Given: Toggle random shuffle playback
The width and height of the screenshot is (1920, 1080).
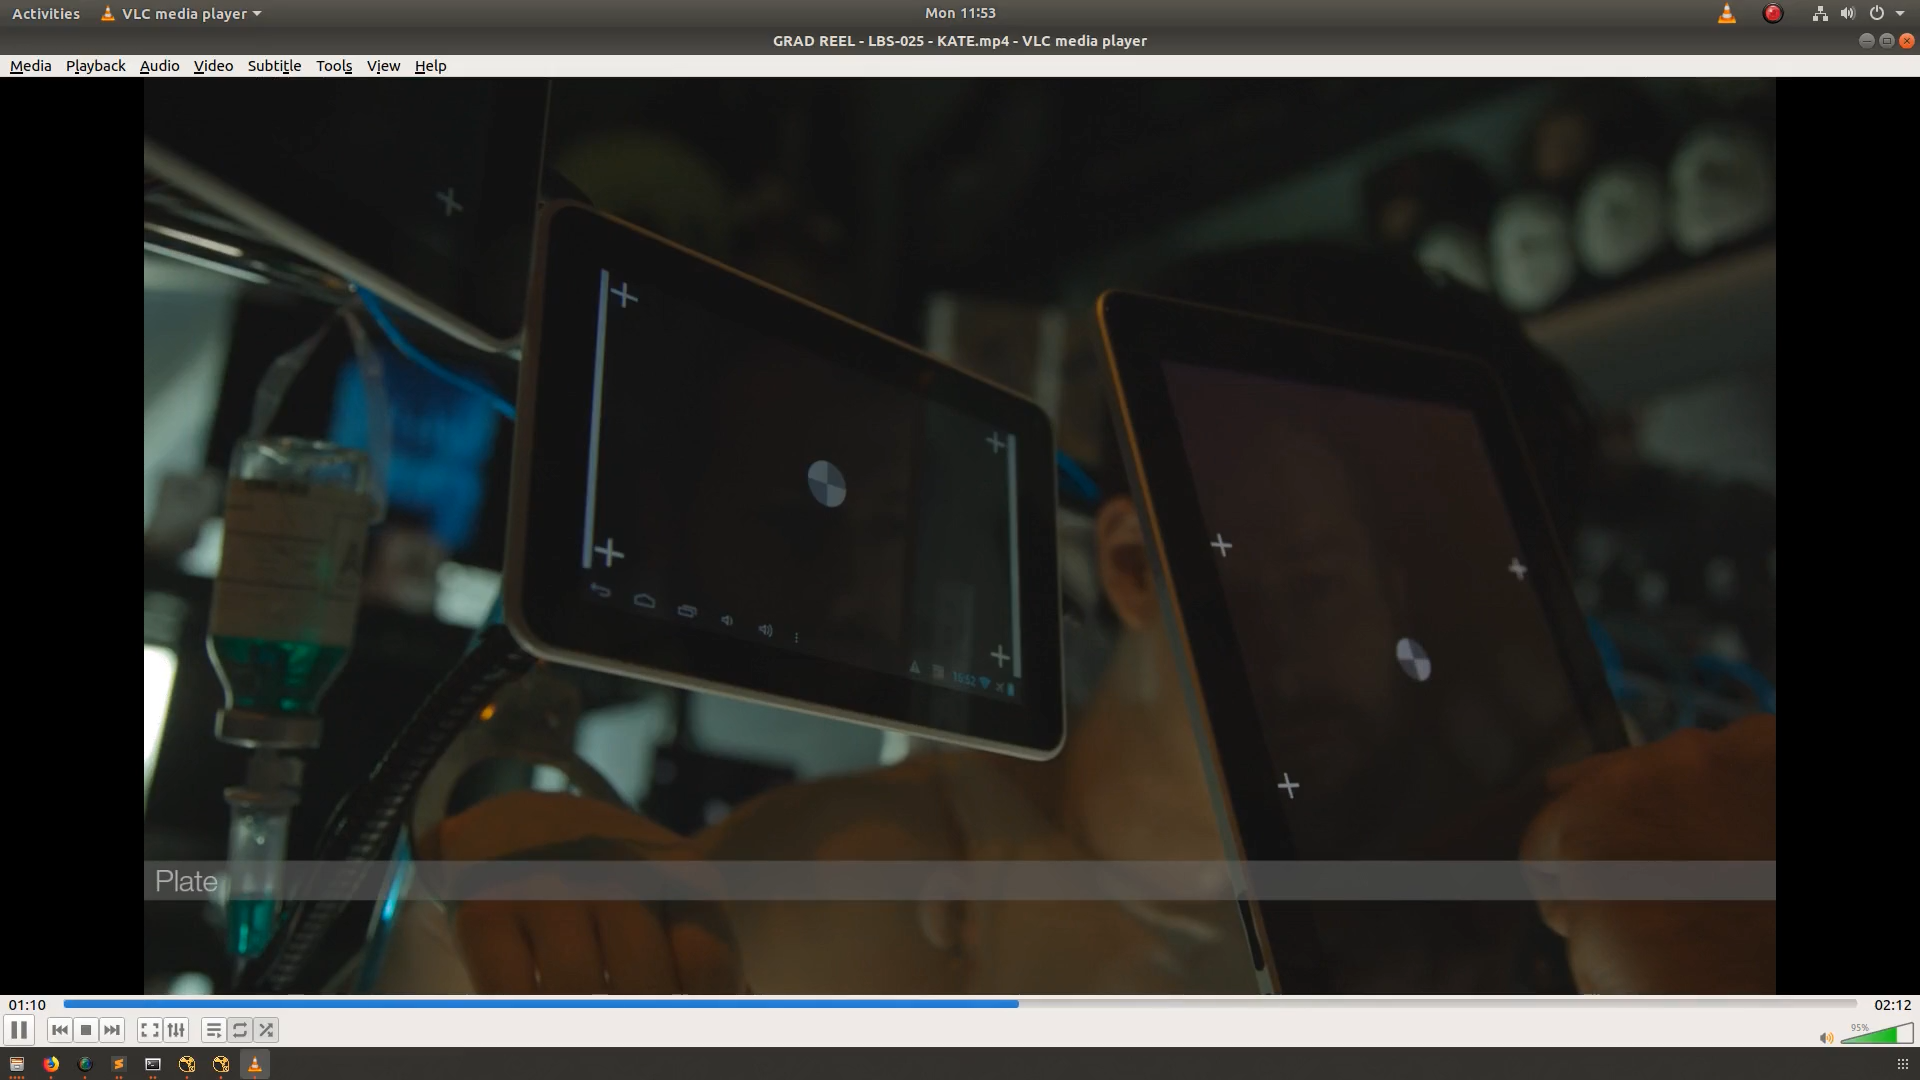Looking at the screenshot, I should pyautogui.click(x=266, y=1030).
